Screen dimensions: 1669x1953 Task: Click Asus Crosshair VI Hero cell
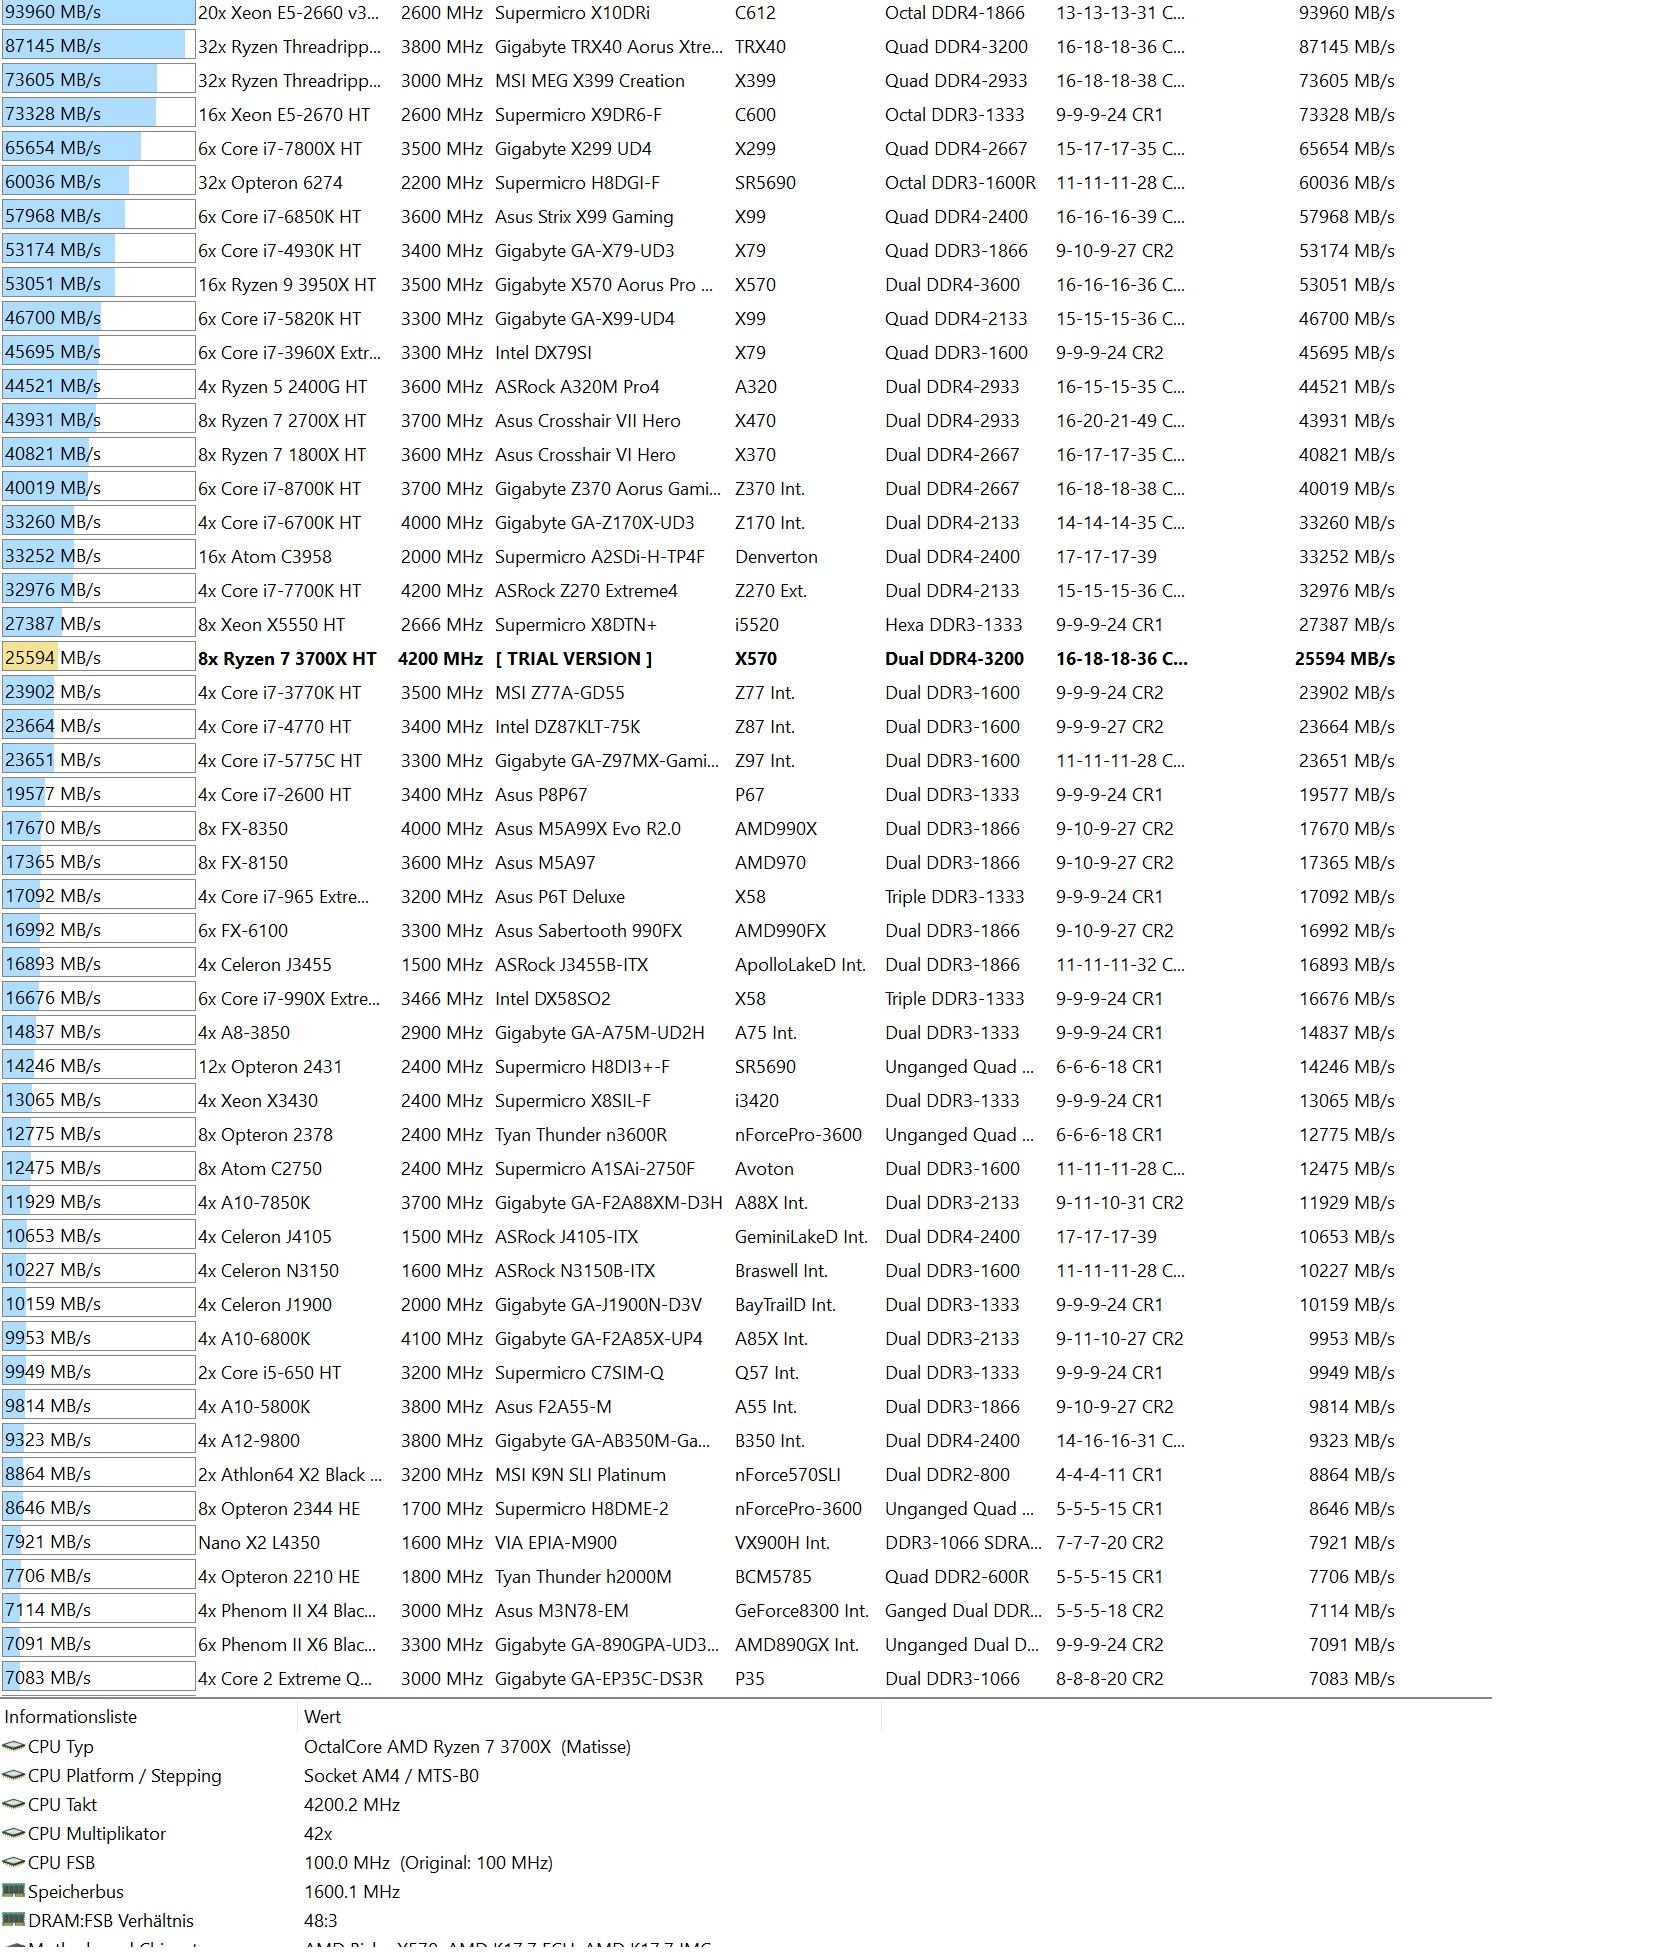(585, 454)
